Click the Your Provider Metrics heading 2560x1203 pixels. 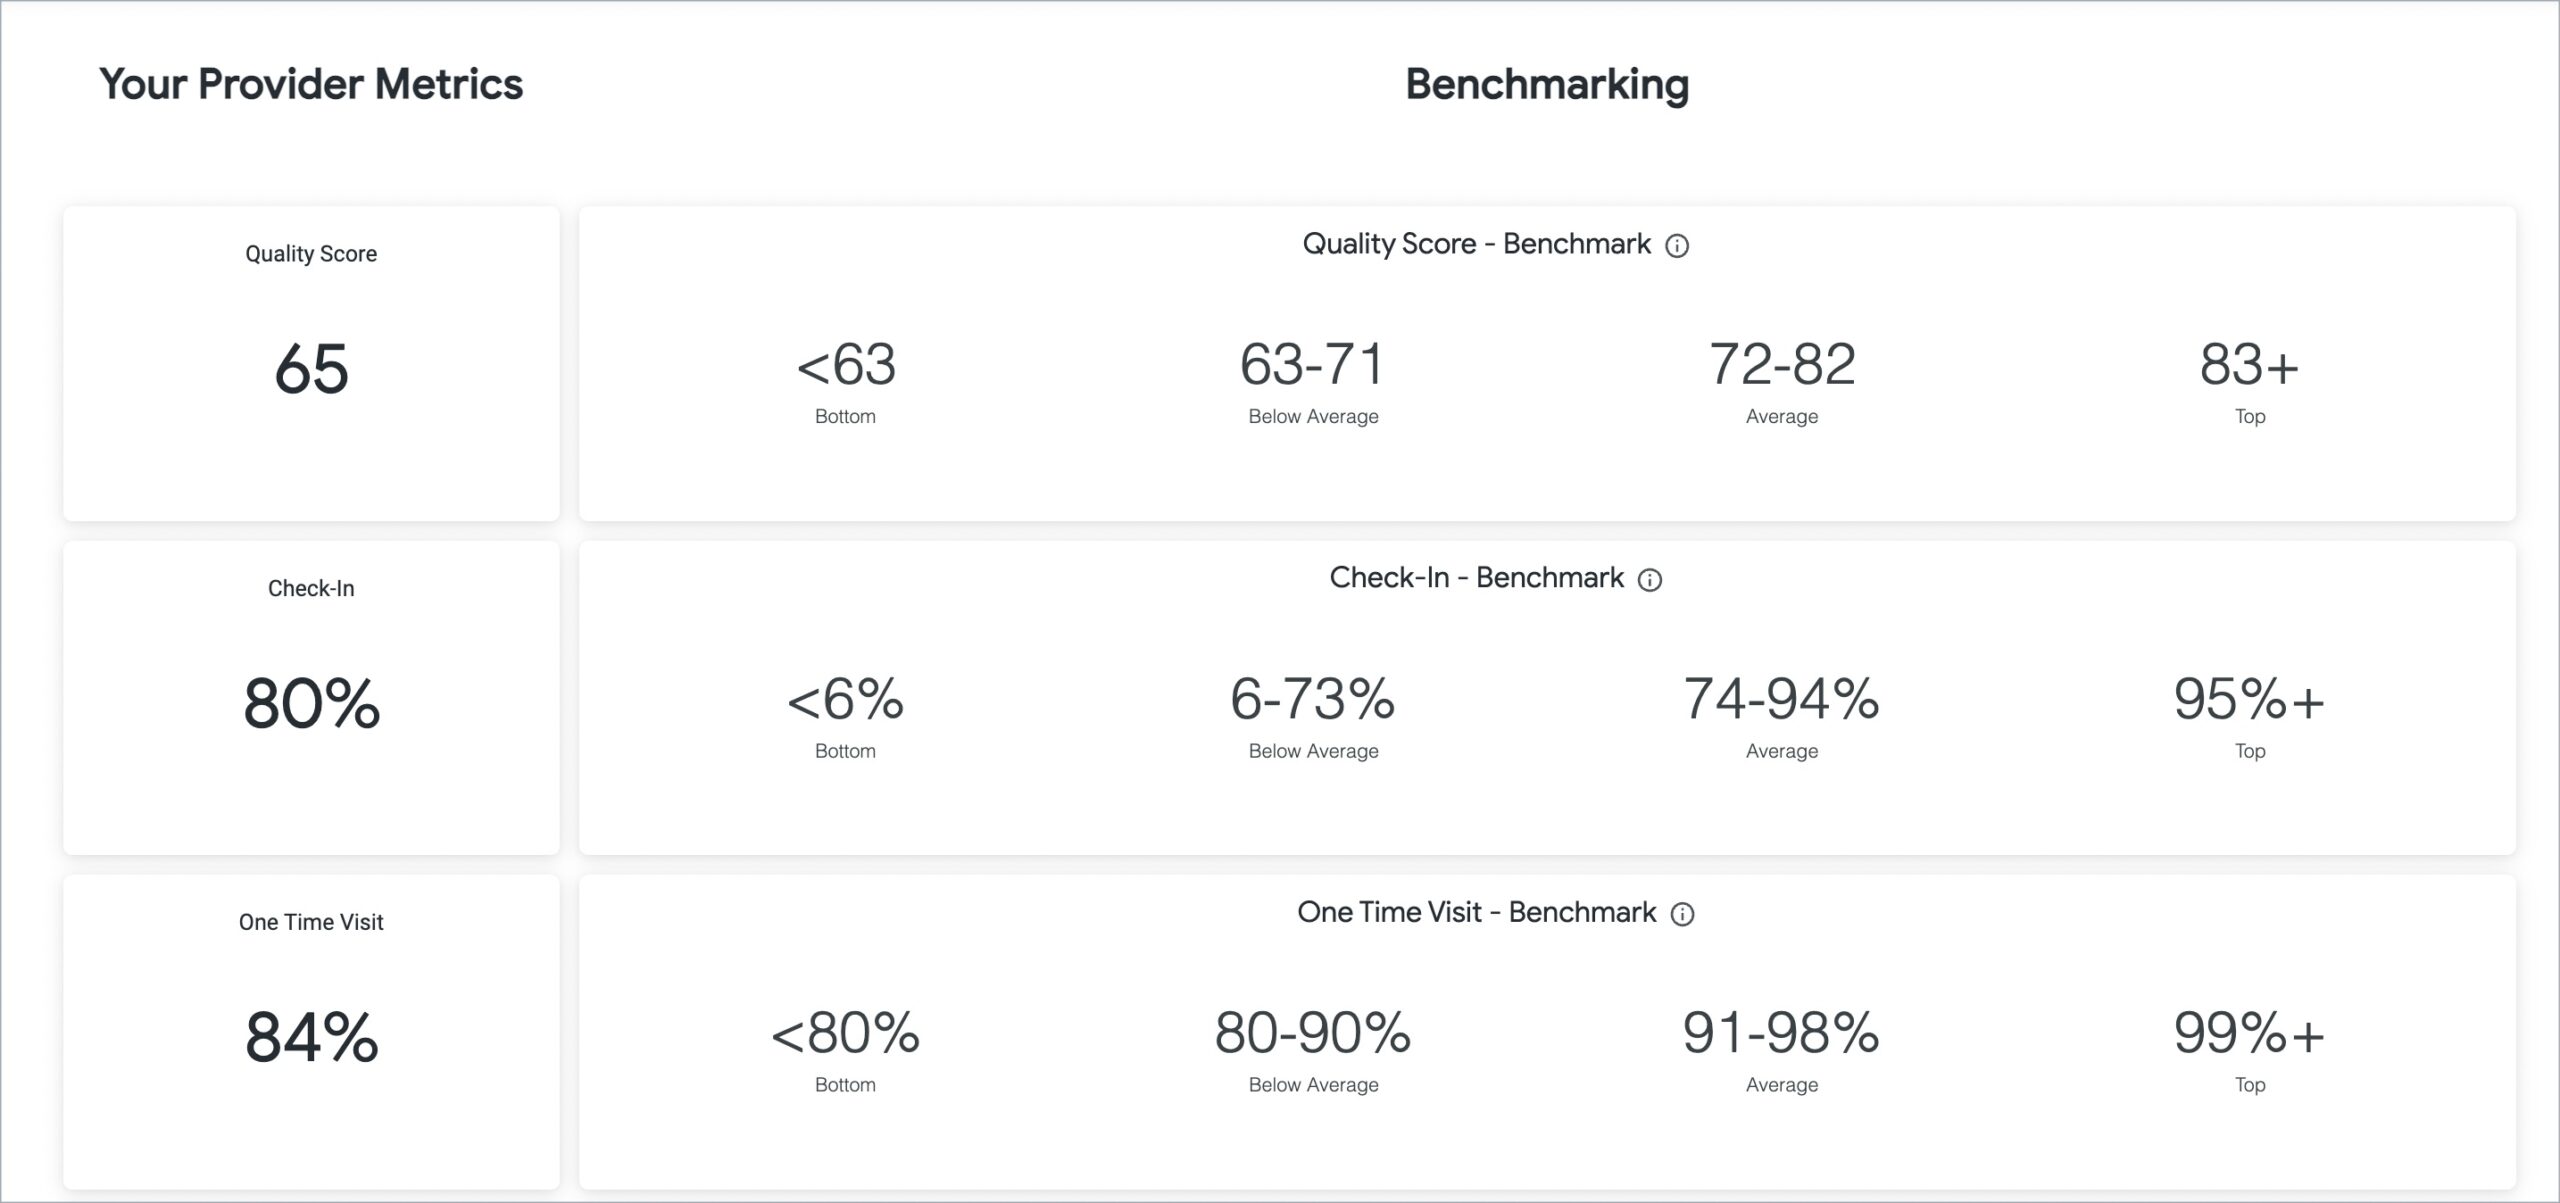[x=311, y=84]
